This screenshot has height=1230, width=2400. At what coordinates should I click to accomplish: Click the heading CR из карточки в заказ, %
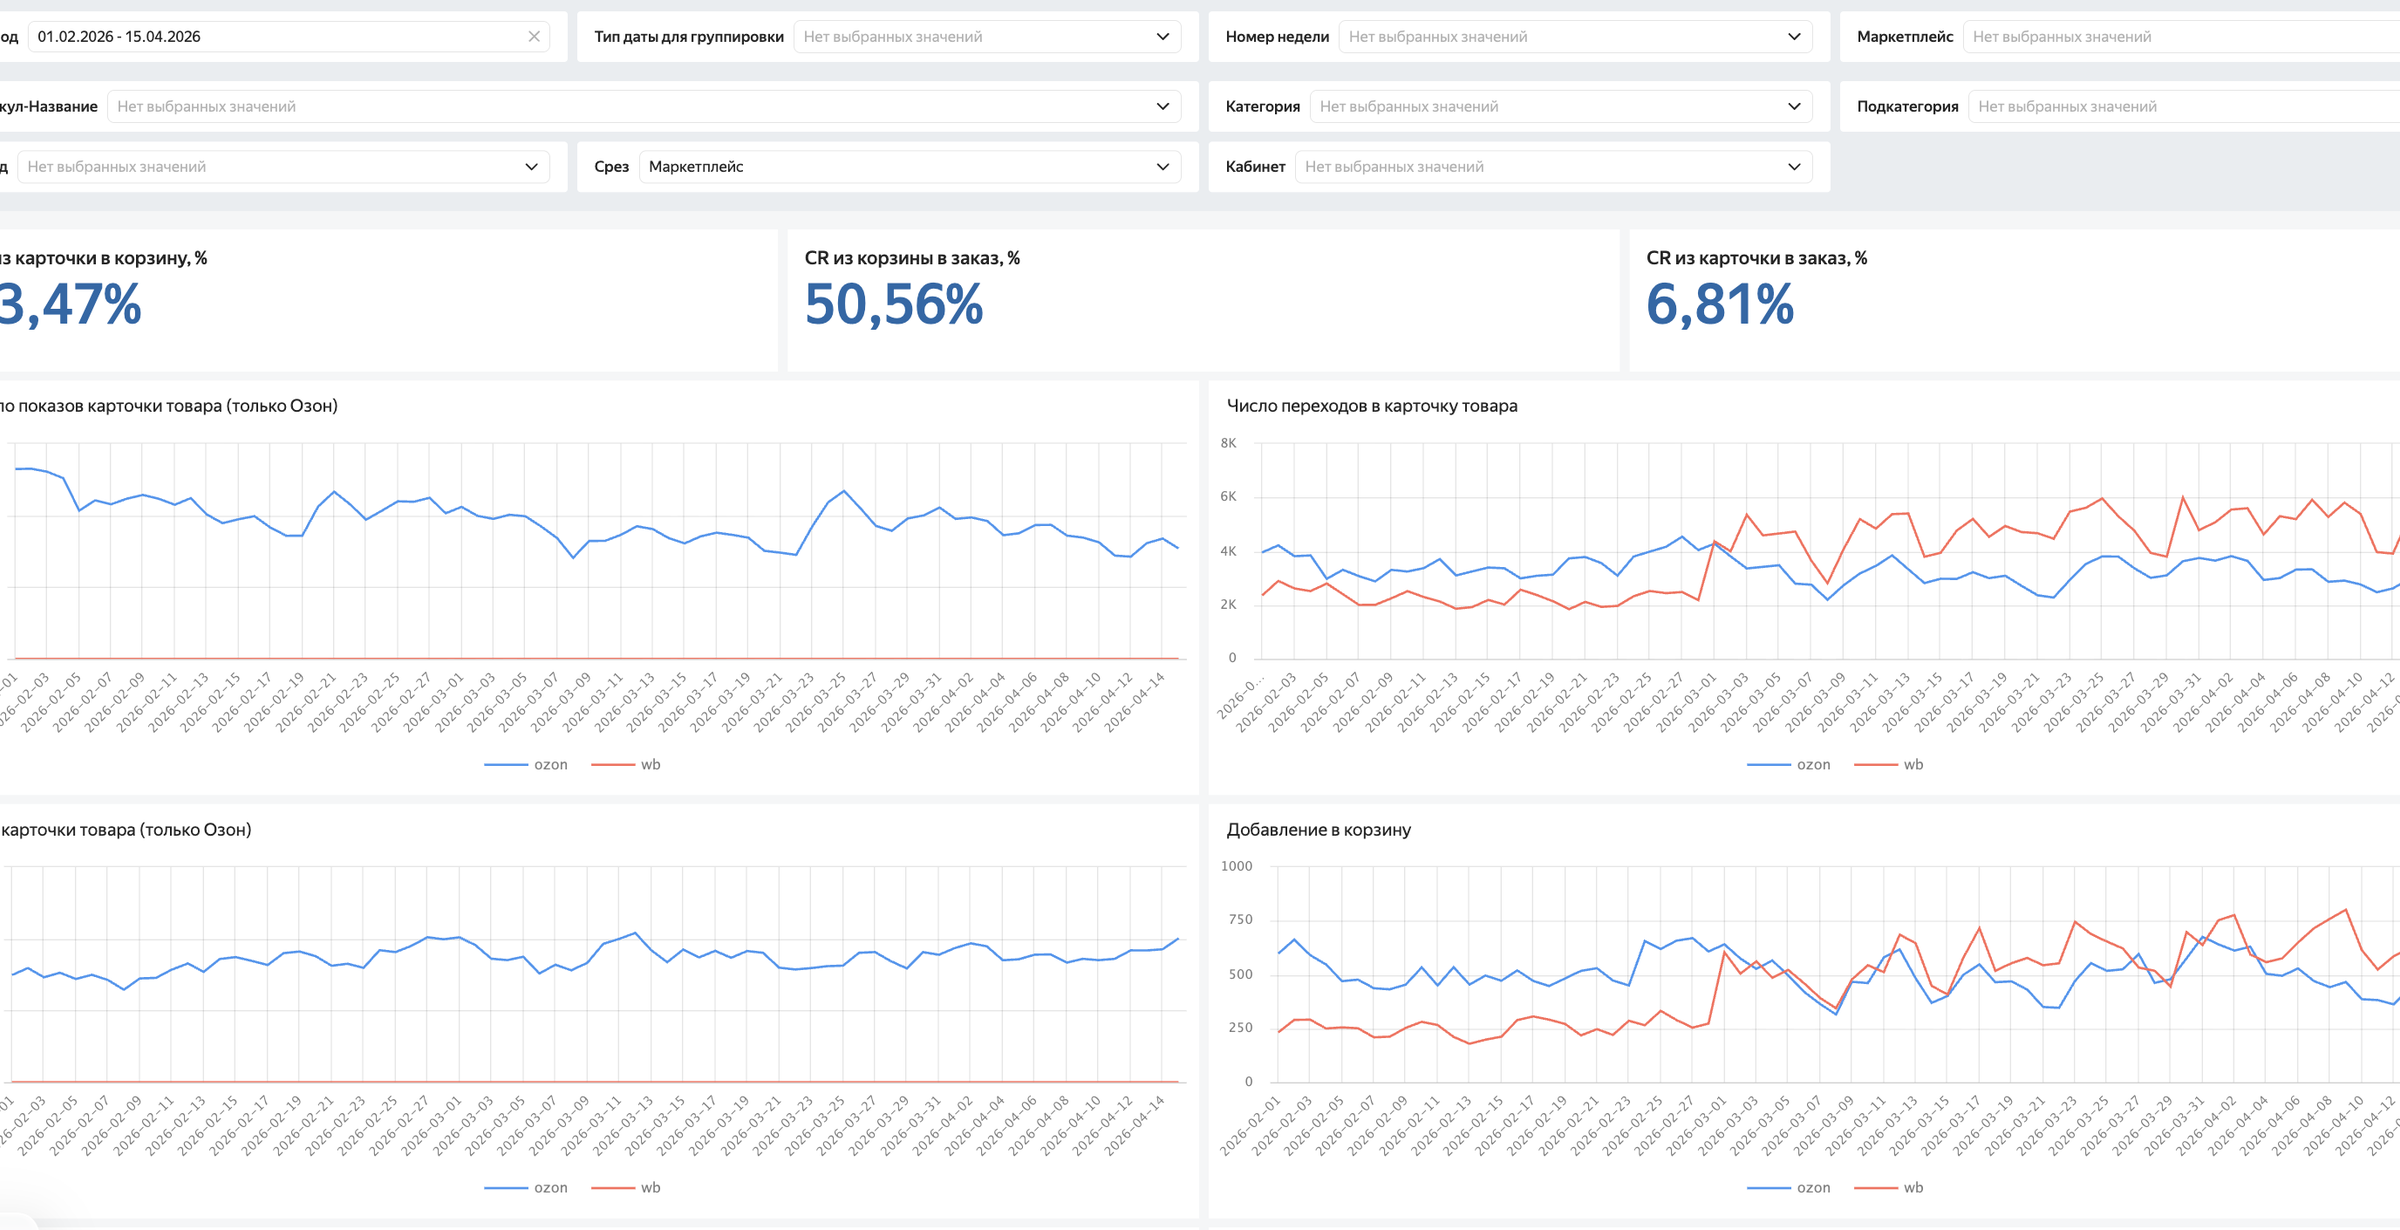(x=1757, y=258)
